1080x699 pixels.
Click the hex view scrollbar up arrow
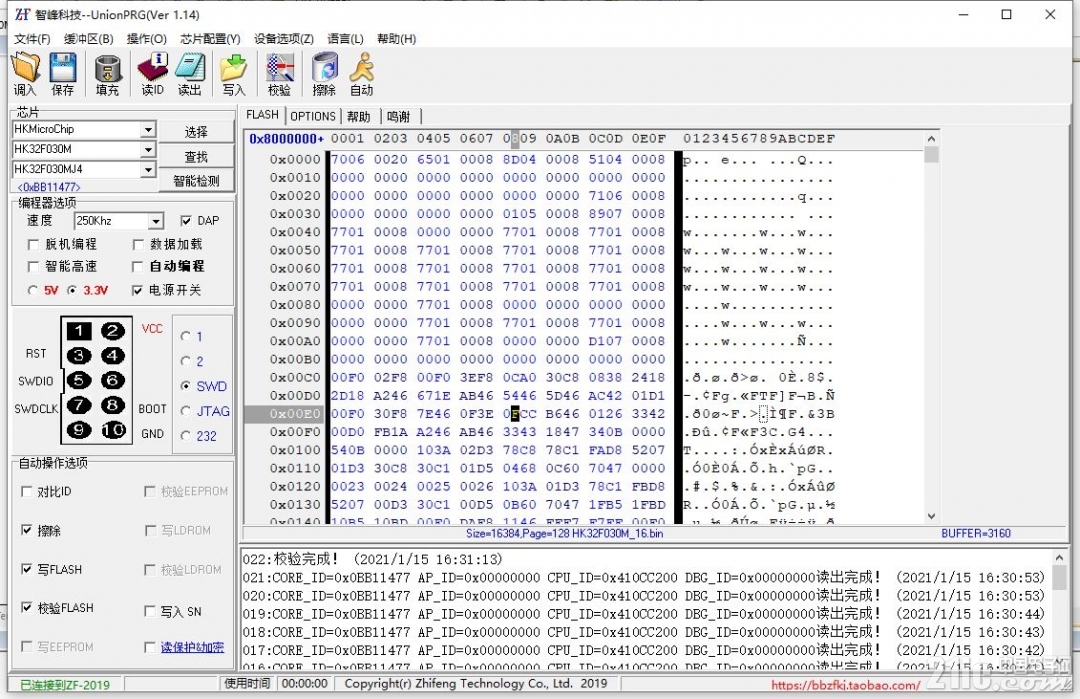point(931,138)
